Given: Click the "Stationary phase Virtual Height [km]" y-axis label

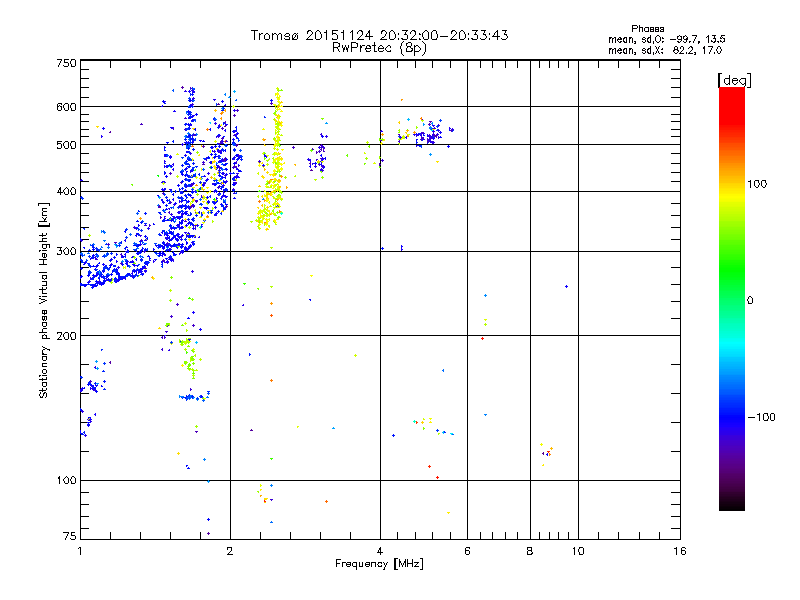Looking at the screenshot, I should (x=44, y=300).
